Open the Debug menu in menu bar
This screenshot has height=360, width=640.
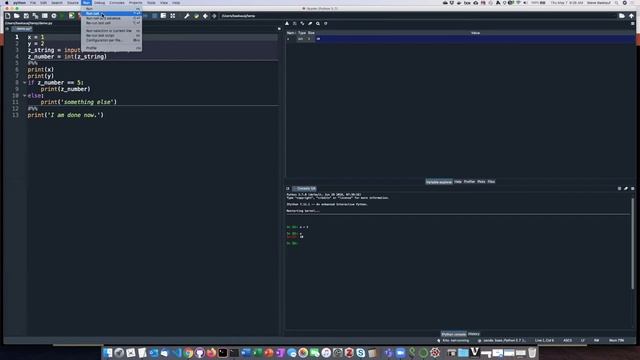coord(99,3)
